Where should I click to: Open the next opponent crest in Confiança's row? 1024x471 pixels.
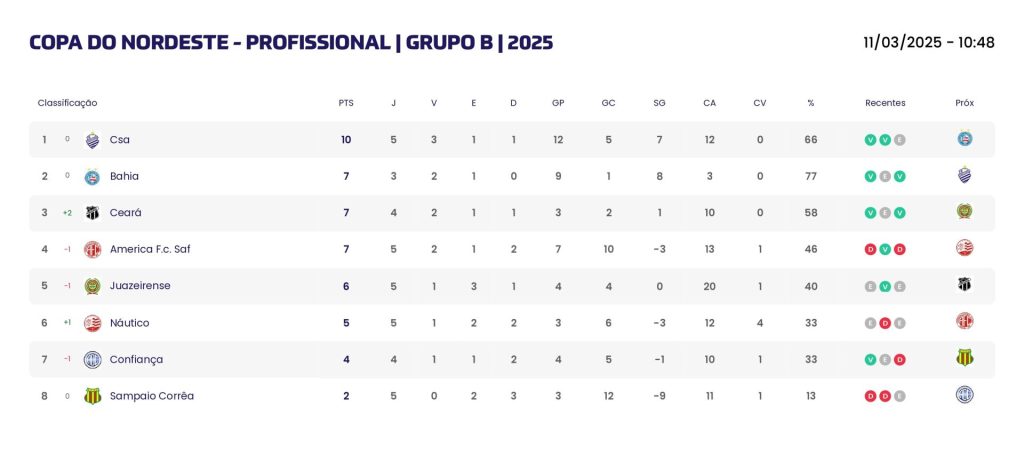pyautogui.click(x=965, y=357)
